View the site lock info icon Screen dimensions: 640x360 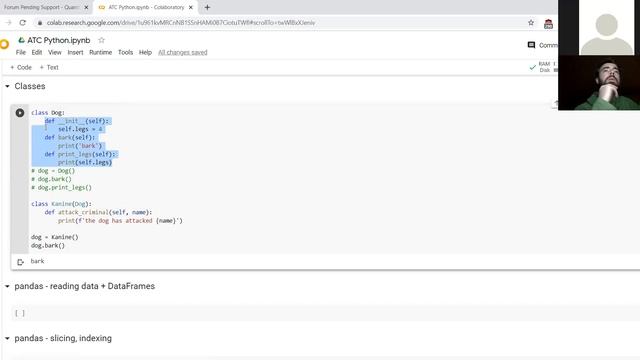click(40, 23)
